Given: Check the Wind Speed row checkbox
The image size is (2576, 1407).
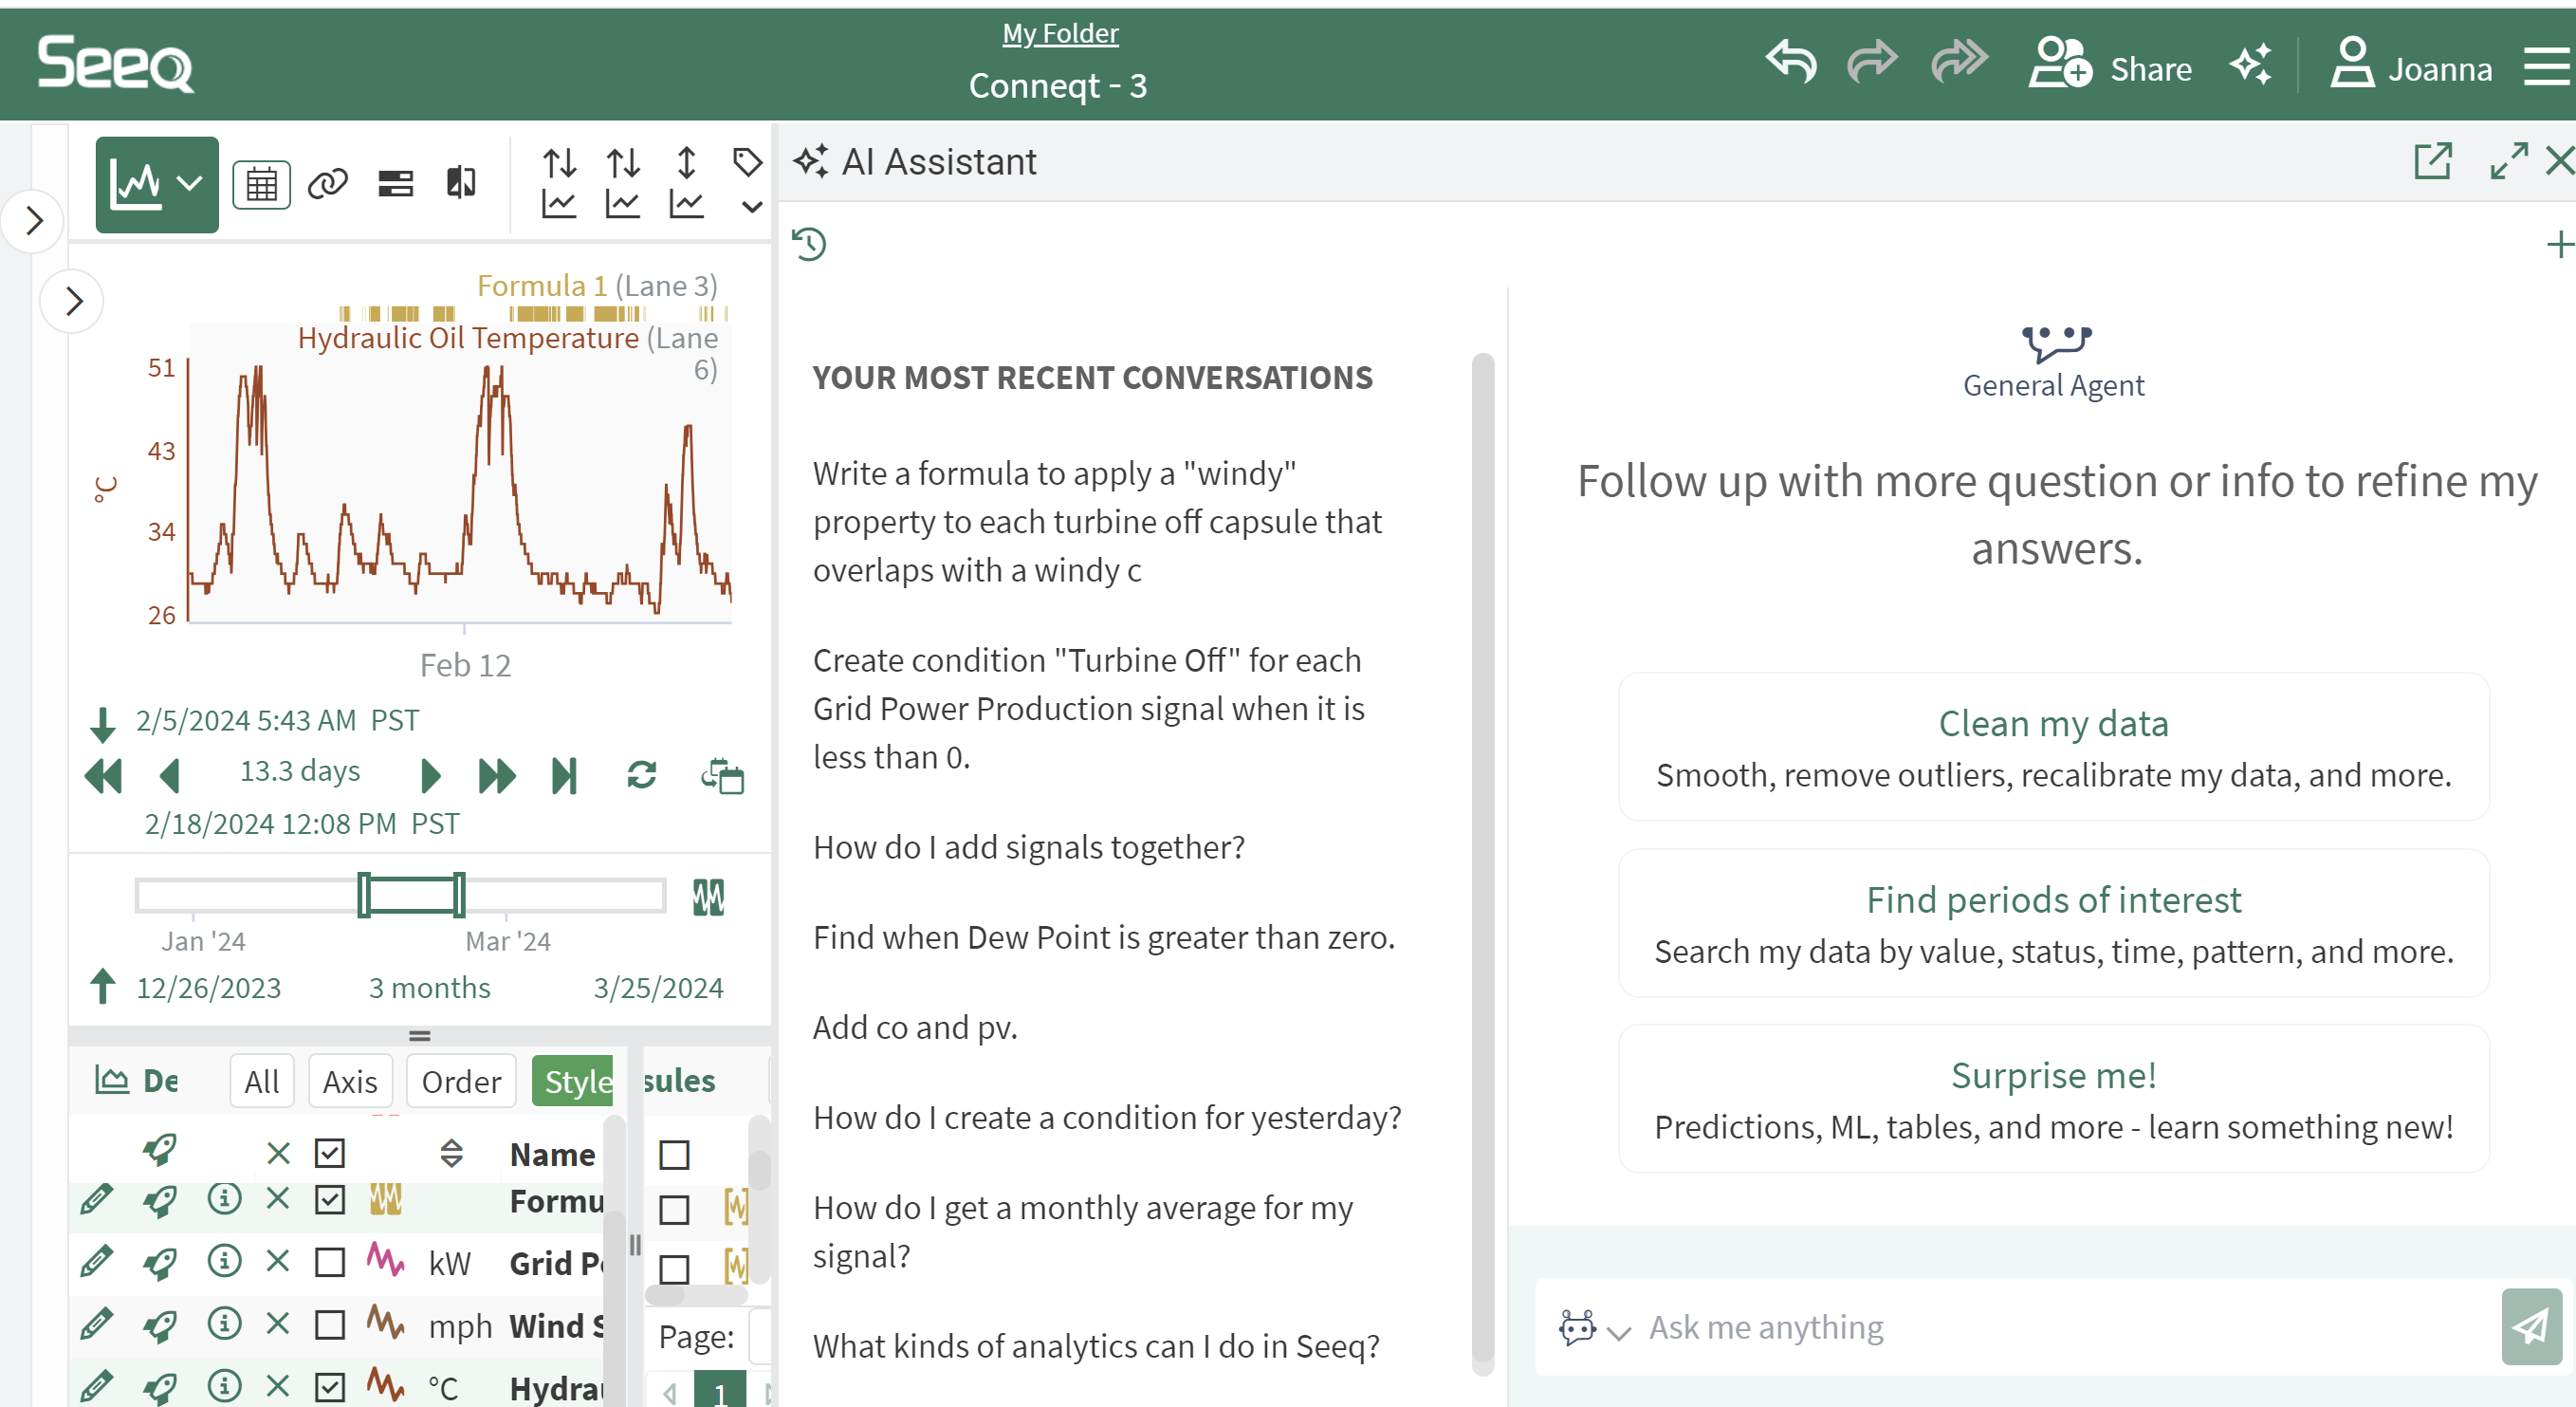Looking at the screenshot, I should coord(329,1325).
